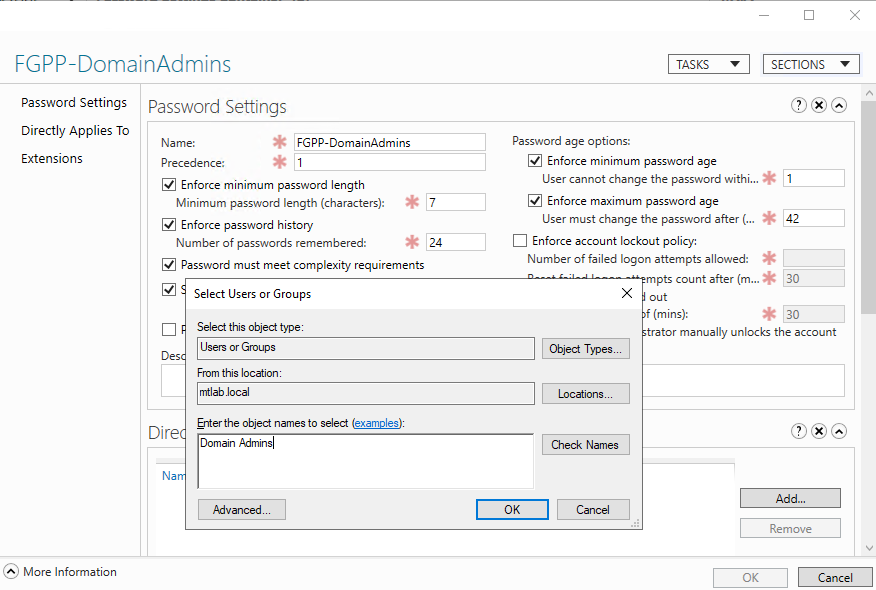Open the SECTIONS dropdown

811,64
